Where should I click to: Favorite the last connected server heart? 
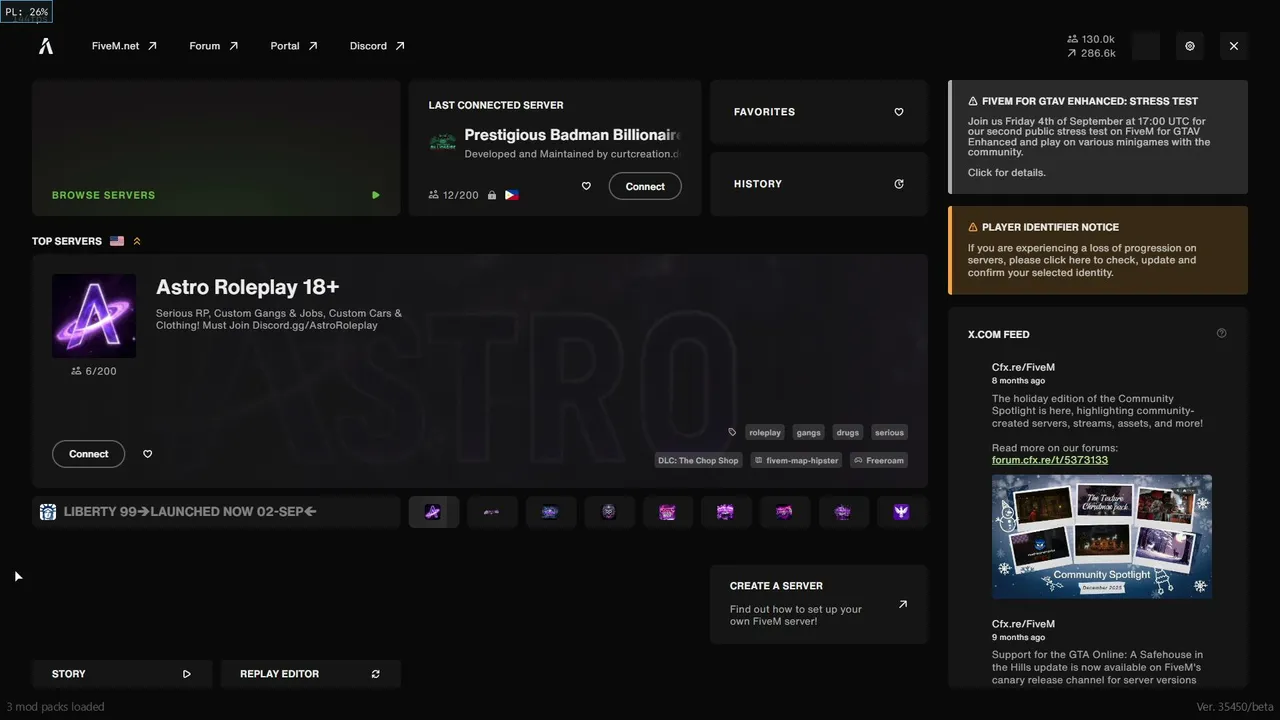point(586,186)
